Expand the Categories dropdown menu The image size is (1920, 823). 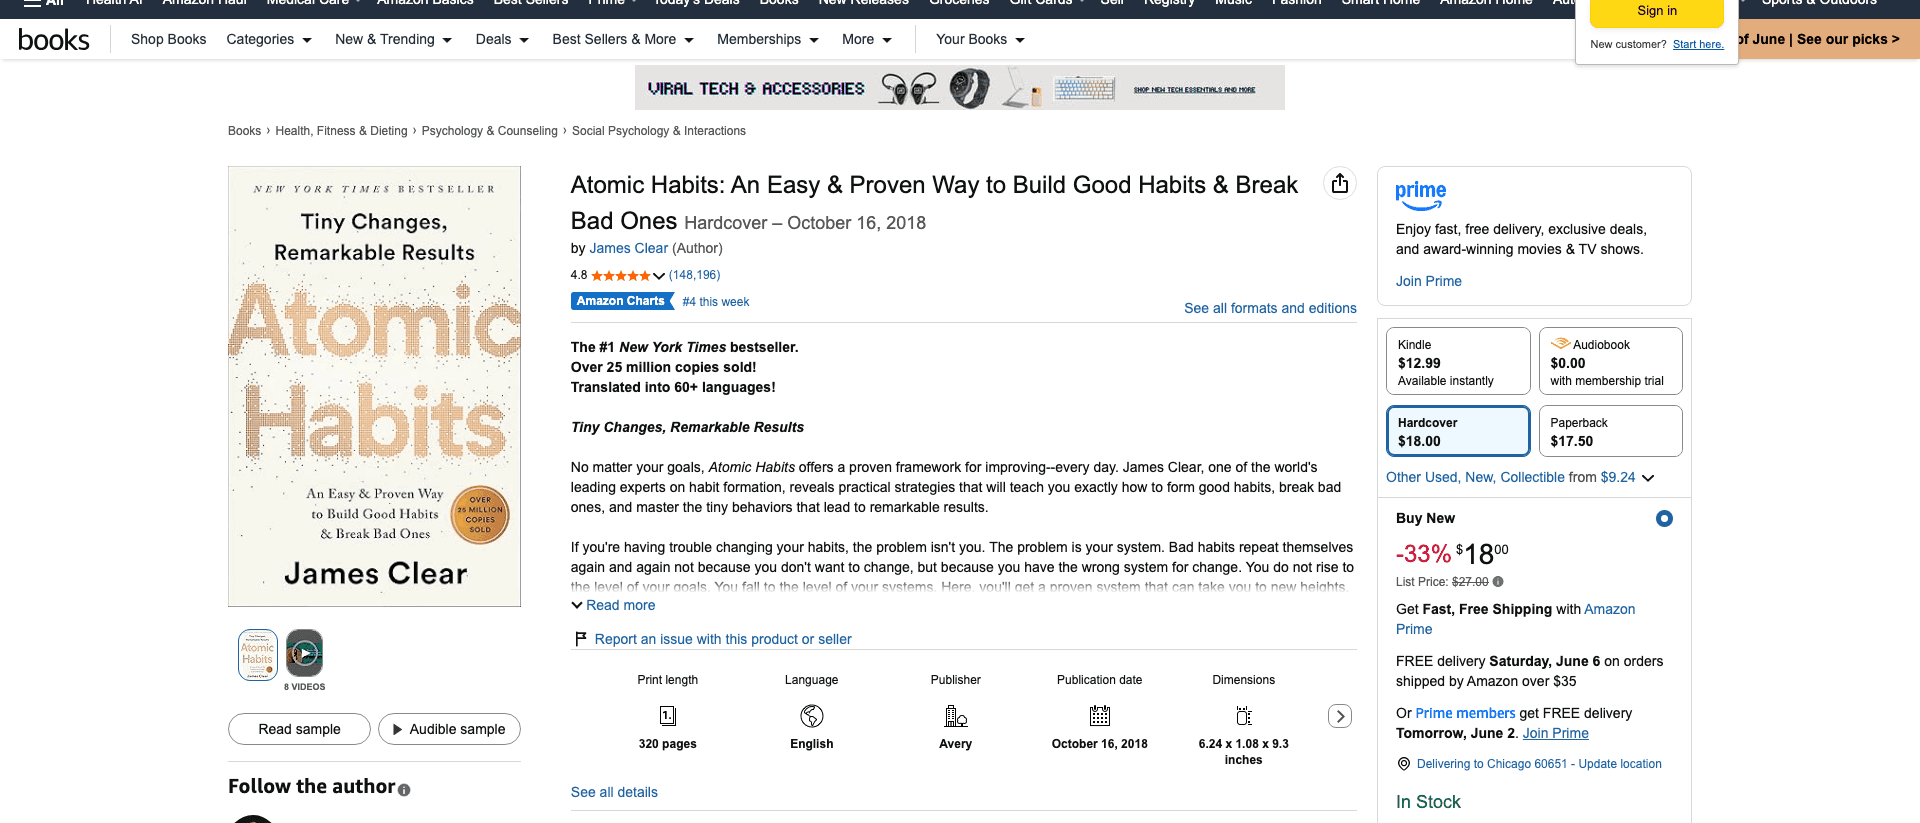[269, 40]
